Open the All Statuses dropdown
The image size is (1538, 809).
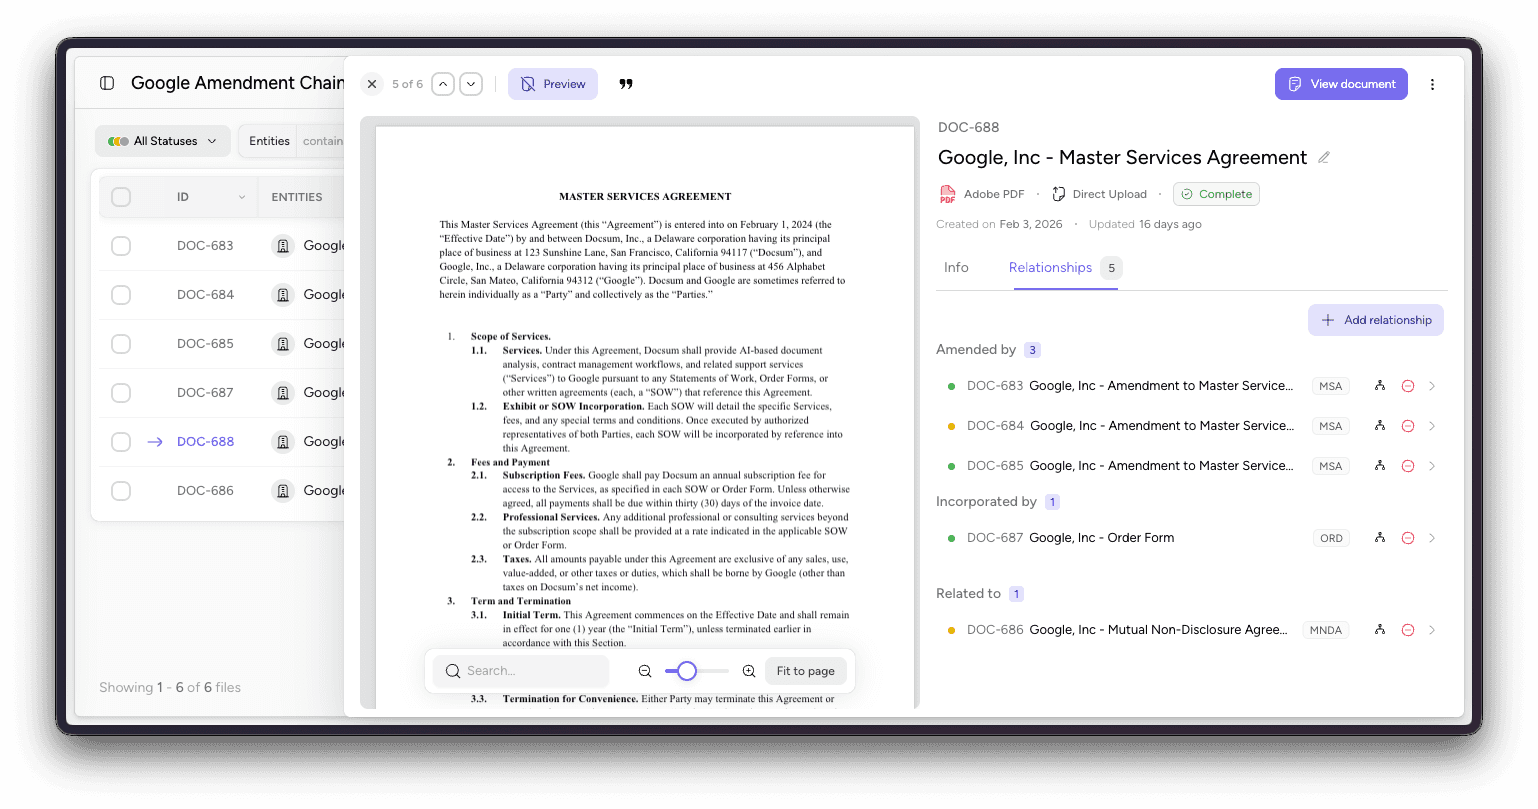(x=163, y=141)
